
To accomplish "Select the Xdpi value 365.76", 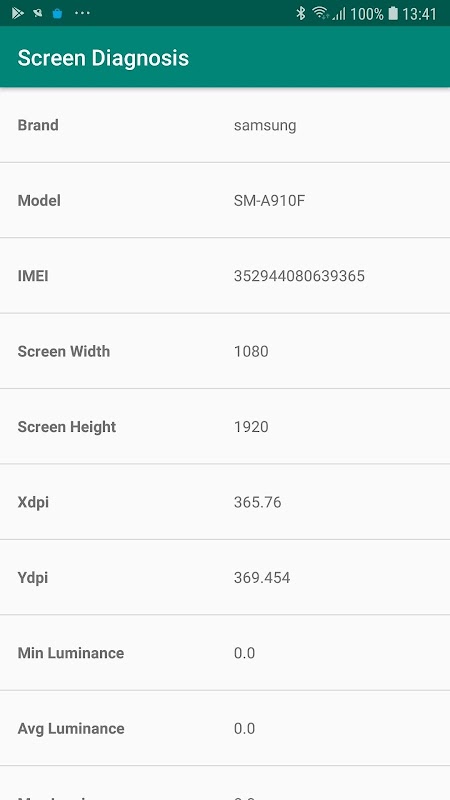I will [x=258, y=502].
